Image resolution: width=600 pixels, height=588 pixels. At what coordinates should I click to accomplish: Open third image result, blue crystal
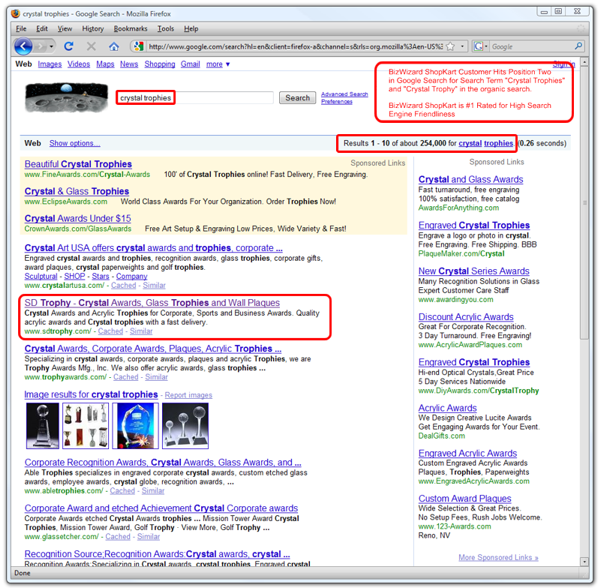(135, 425)
